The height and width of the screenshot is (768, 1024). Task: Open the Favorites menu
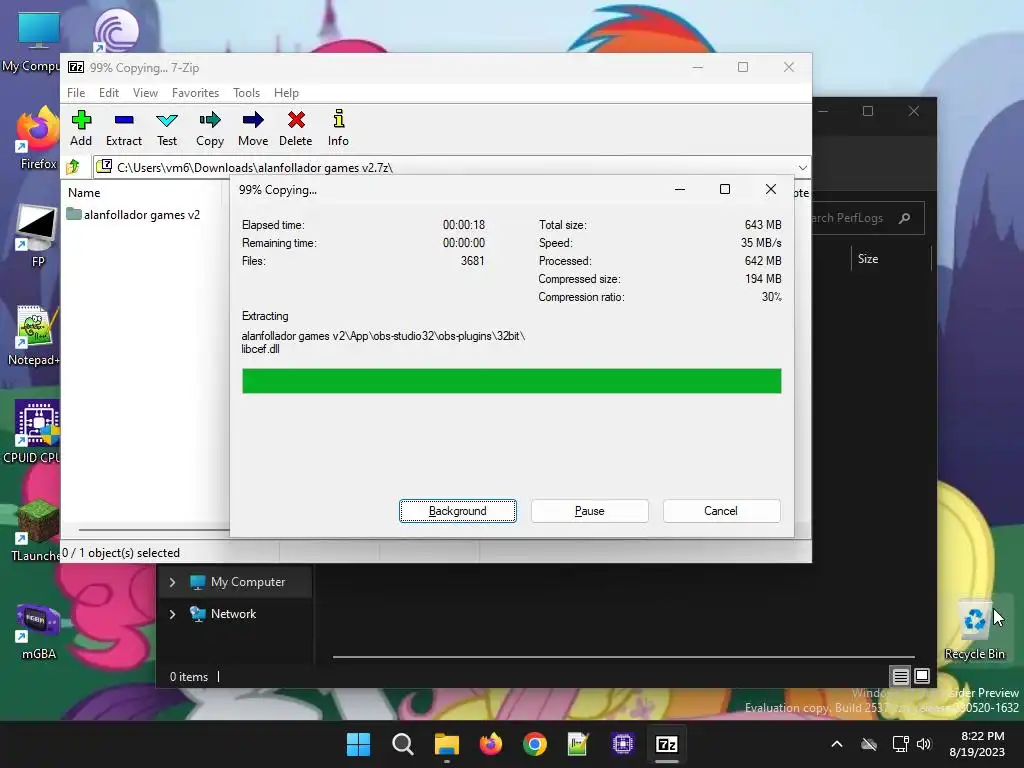point(195,93)
